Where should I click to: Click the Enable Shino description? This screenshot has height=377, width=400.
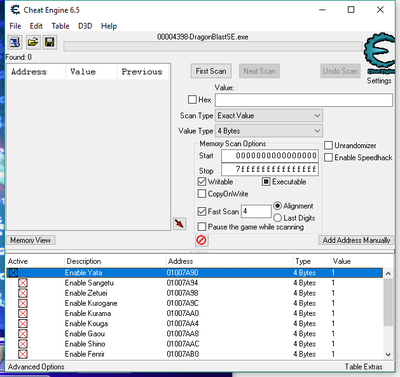[85, 344]
